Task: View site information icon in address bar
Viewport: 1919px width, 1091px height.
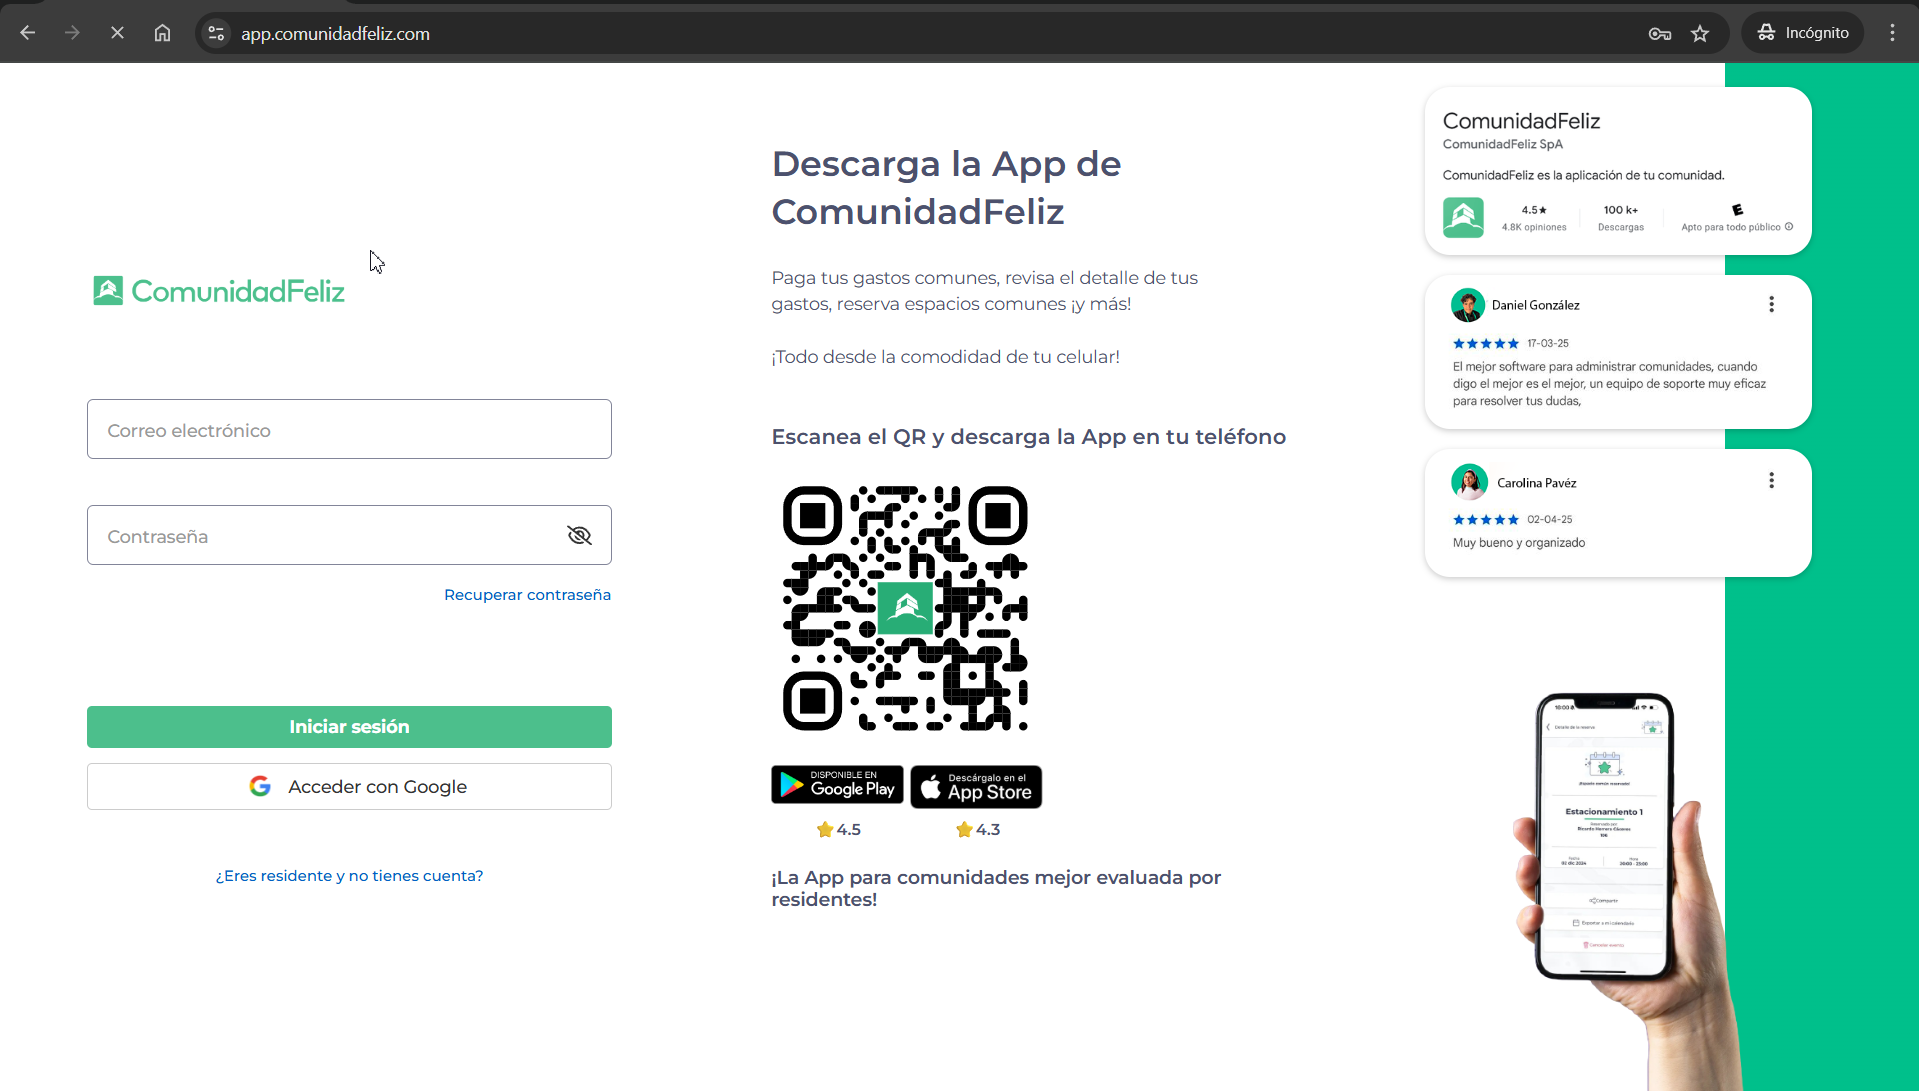Action: (216, 33)
